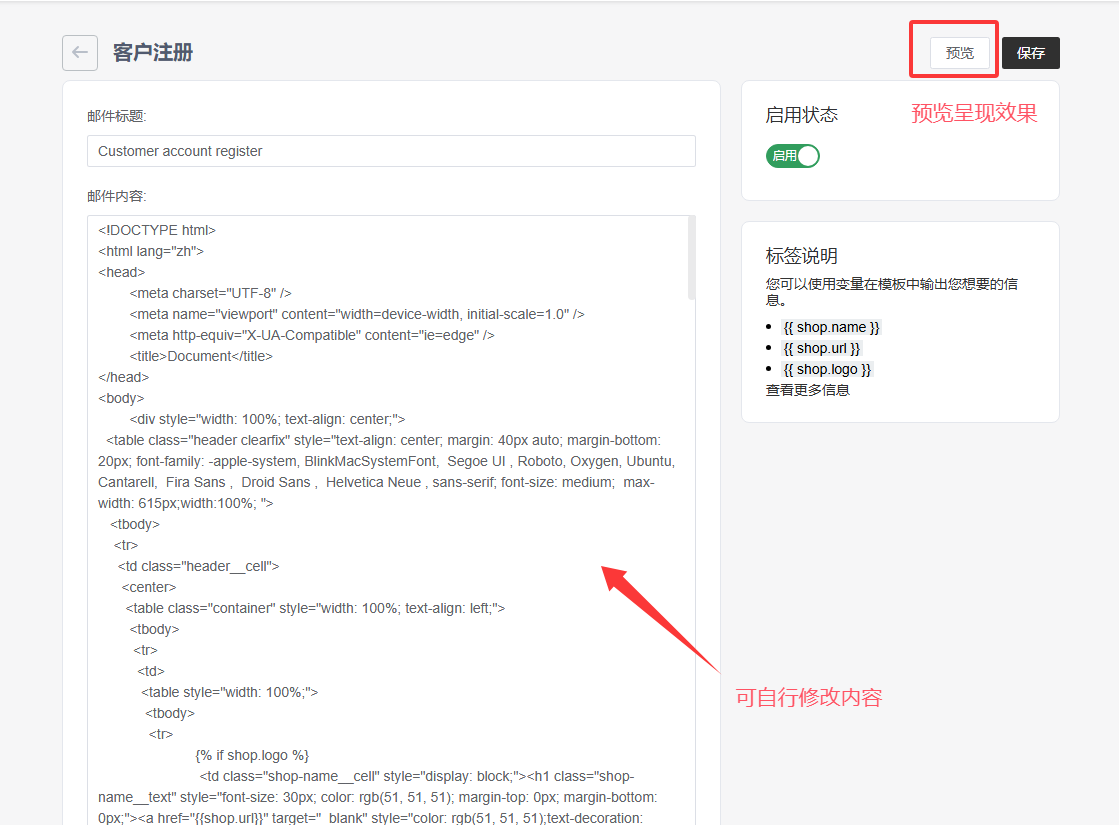Click the 客户注册 page title

(x=153, y=53)
